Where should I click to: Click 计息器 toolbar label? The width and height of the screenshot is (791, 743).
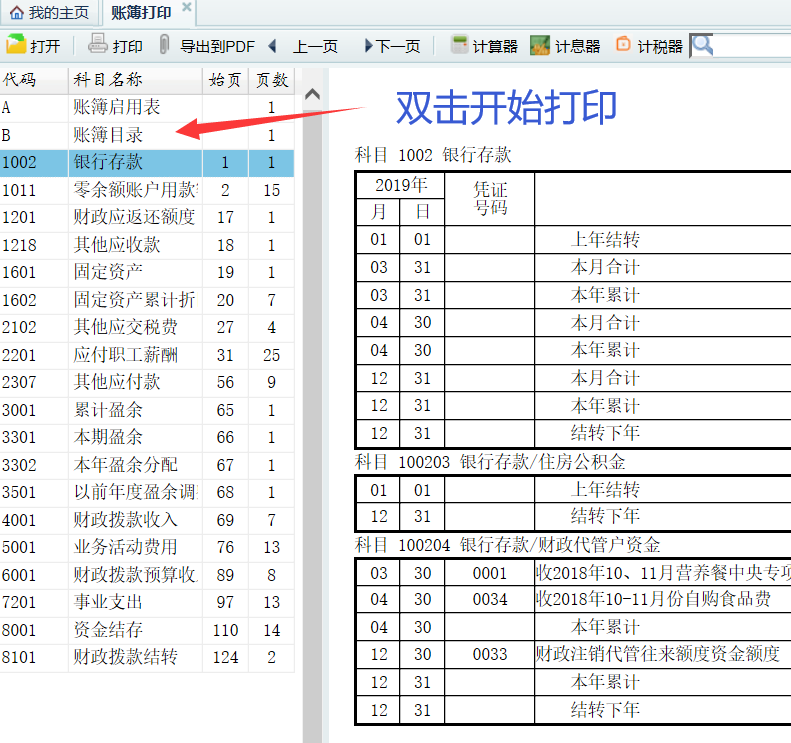point(578,46)
